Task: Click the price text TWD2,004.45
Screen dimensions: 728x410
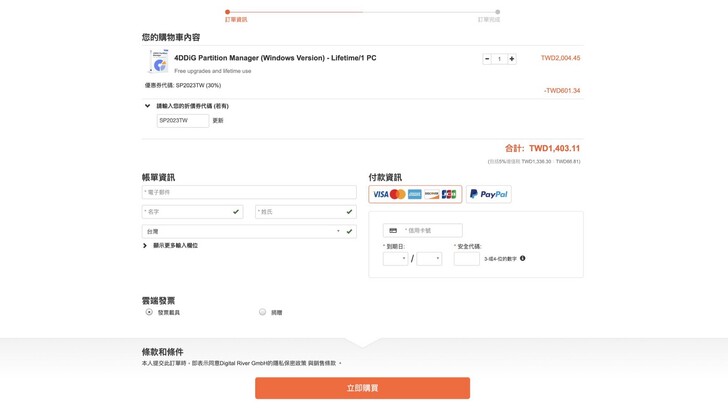Action: 560,58
